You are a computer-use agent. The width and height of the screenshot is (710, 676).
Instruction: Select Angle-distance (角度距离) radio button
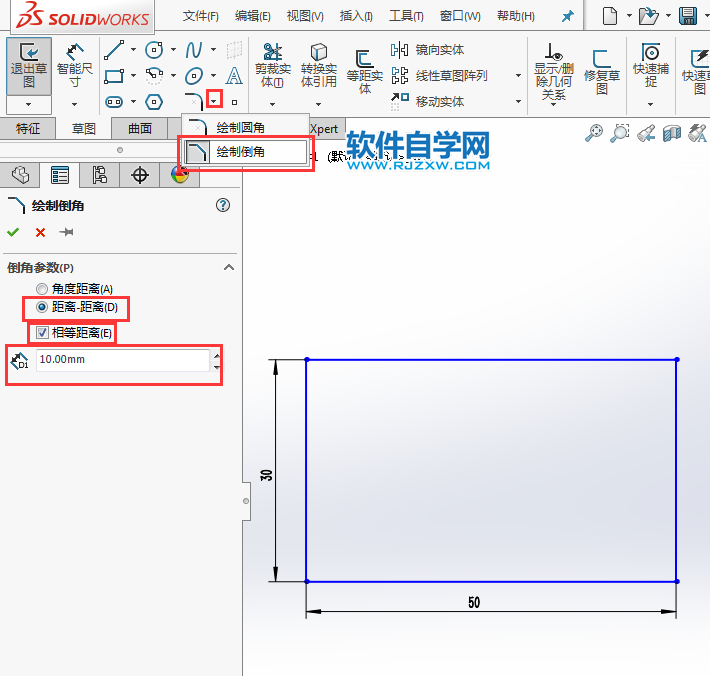pos(42,289)
